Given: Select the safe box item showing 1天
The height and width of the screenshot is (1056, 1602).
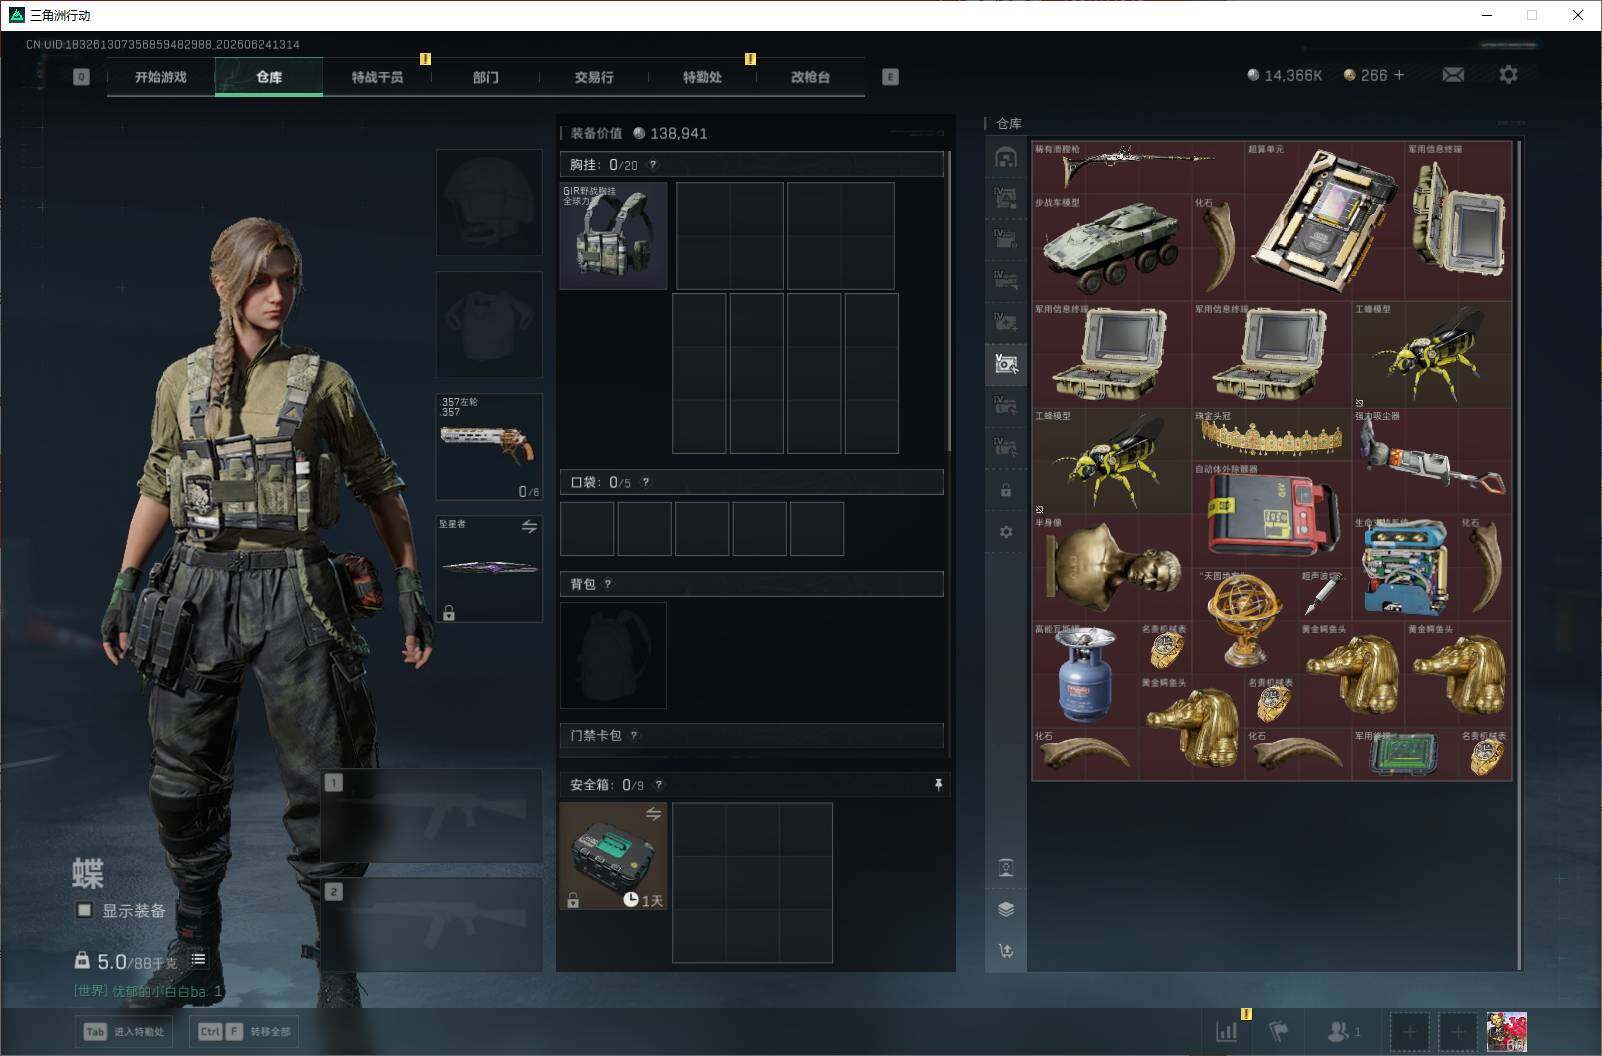Looking at the screenshot, I should pos(613,856).
